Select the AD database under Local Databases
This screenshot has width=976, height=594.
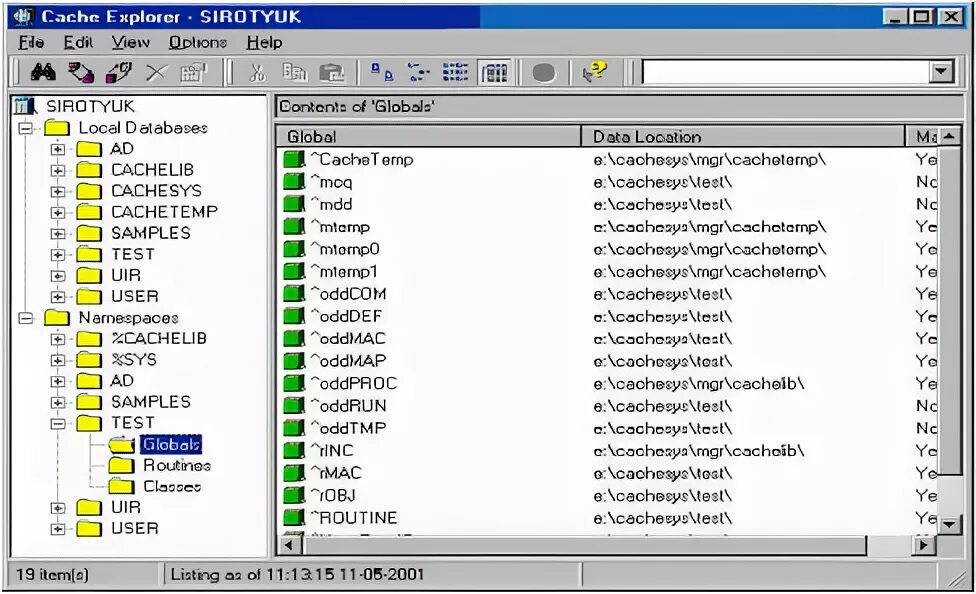click(122, 149)
